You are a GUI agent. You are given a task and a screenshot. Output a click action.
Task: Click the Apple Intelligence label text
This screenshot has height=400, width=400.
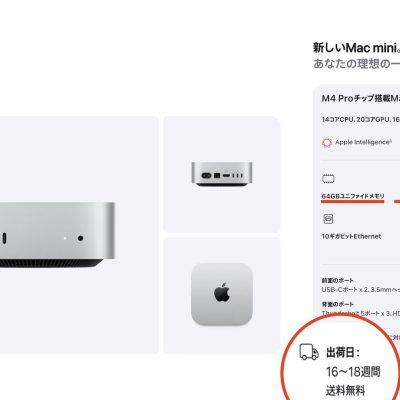[x=363, y=142]
